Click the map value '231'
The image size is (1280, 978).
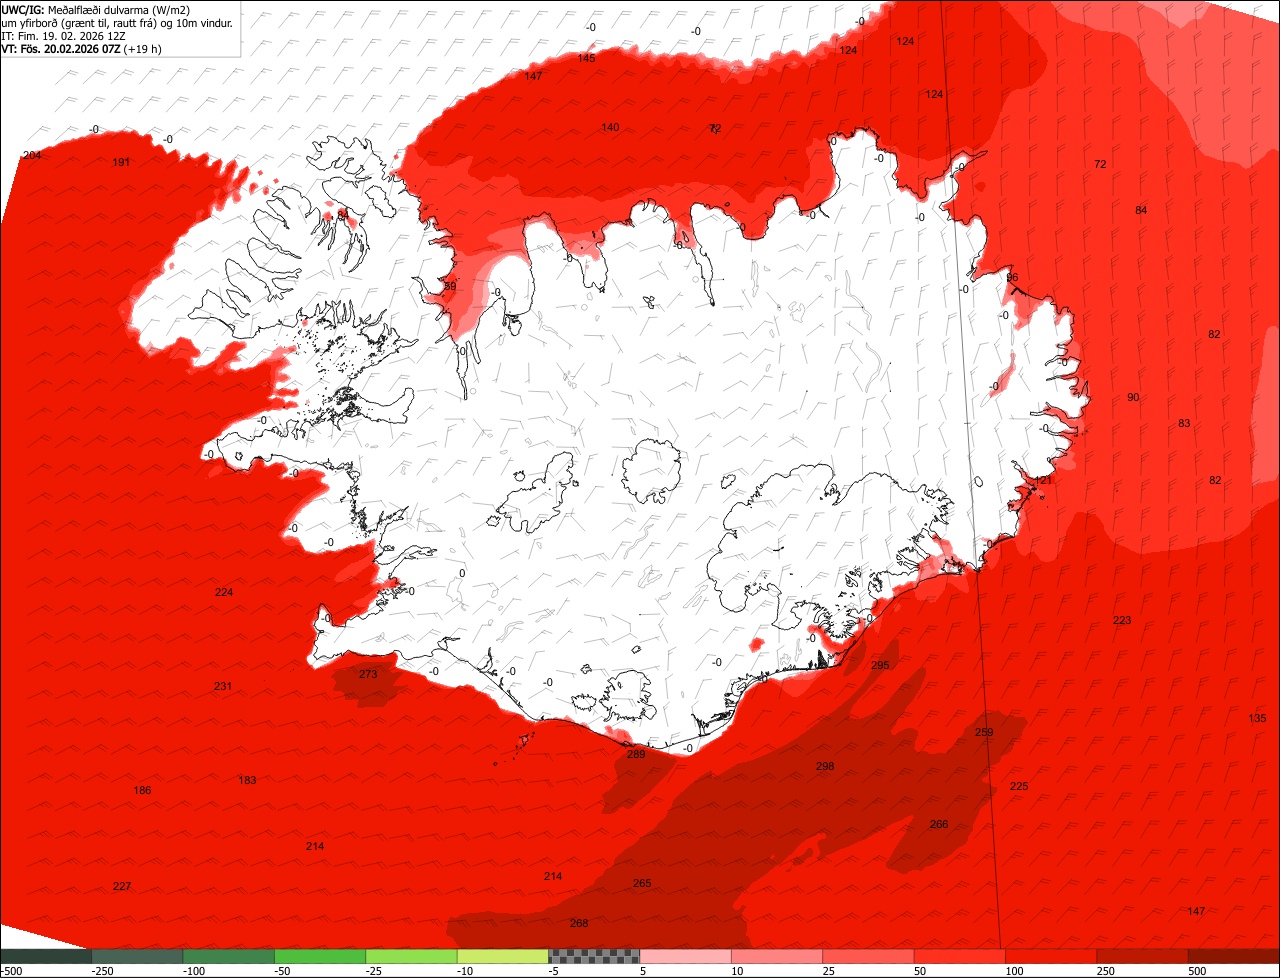223,686
